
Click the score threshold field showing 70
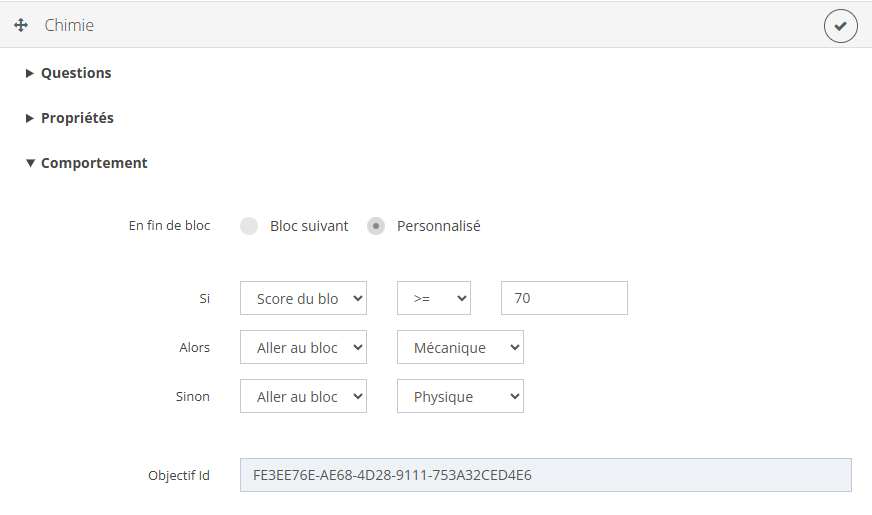point(564,298)
